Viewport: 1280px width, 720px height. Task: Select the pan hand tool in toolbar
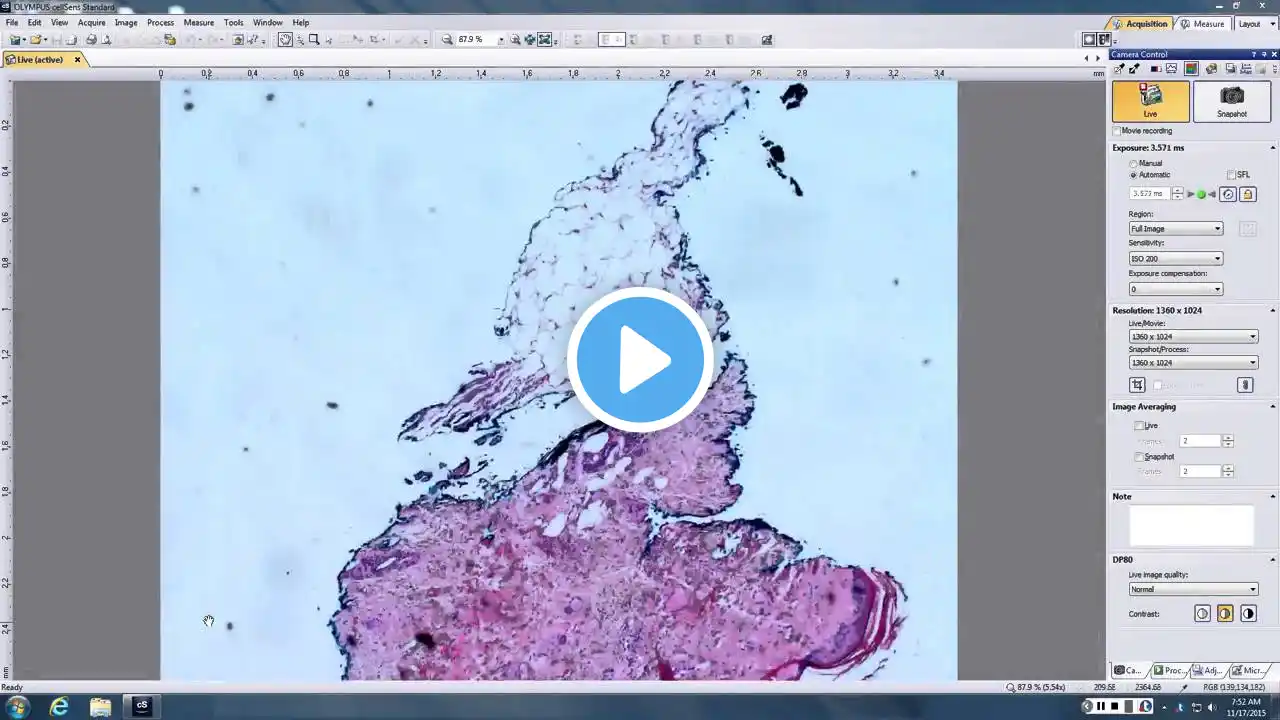pos(285,40)
